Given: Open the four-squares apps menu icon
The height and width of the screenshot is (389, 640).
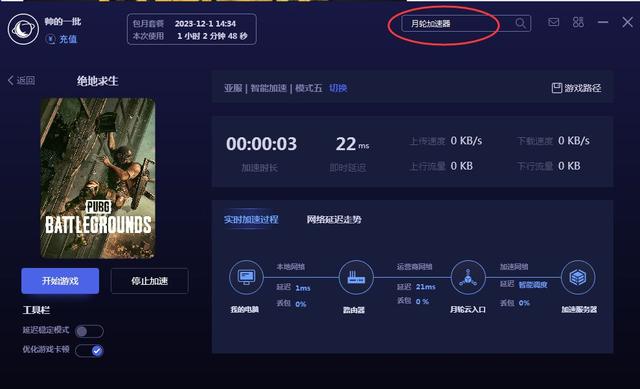Looking at the screenshot, I should 578,22.
